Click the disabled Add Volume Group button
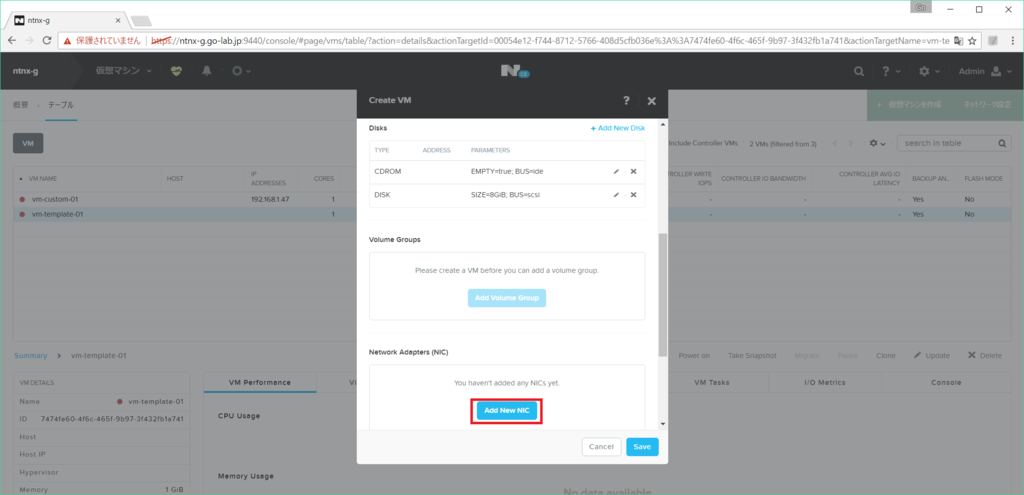Image resolution: width=1024 pixels, height=495 pixels. coord(507,298)
